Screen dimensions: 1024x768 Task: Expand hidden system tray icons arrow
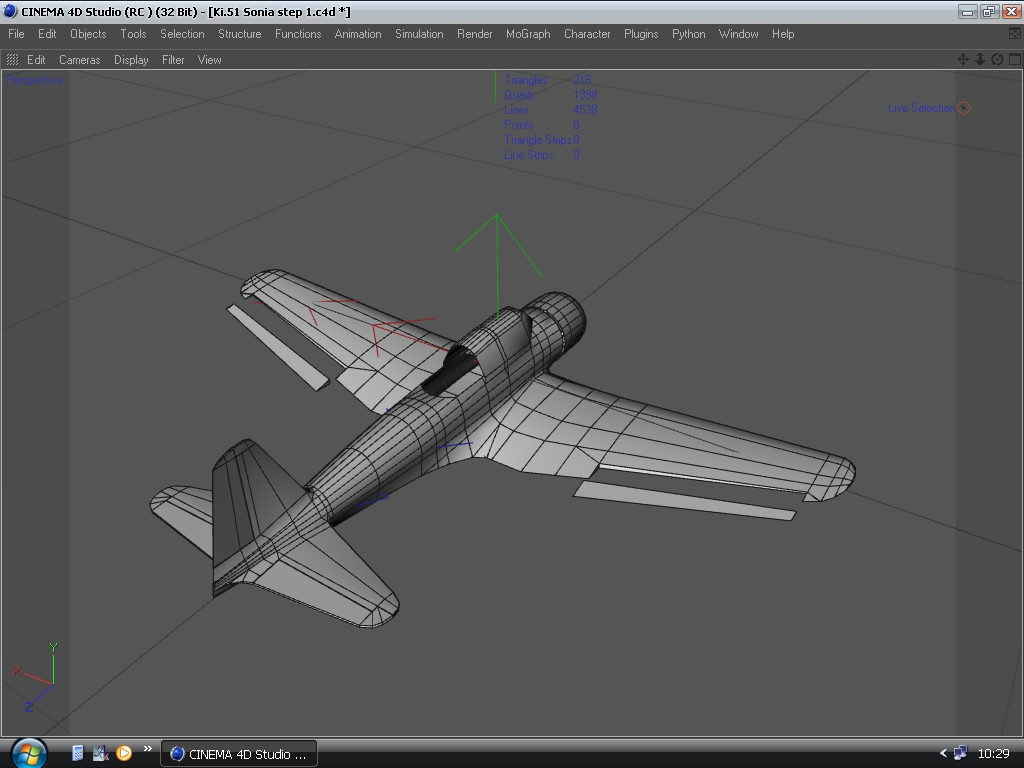(x=943, y=754)
